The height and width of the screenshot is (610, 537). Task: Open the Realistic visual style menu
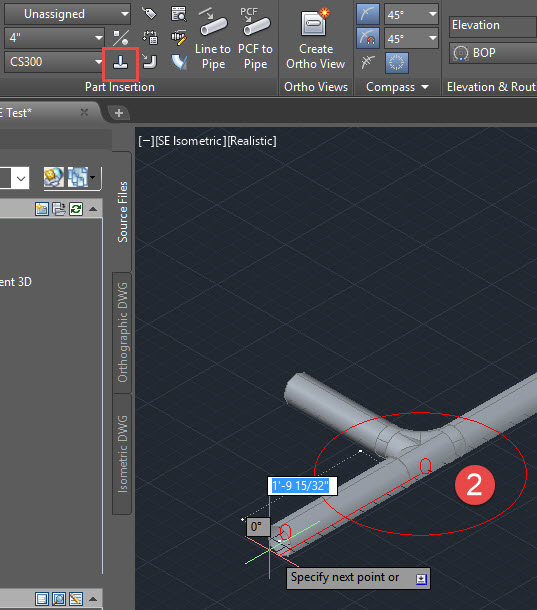point(252,141)
